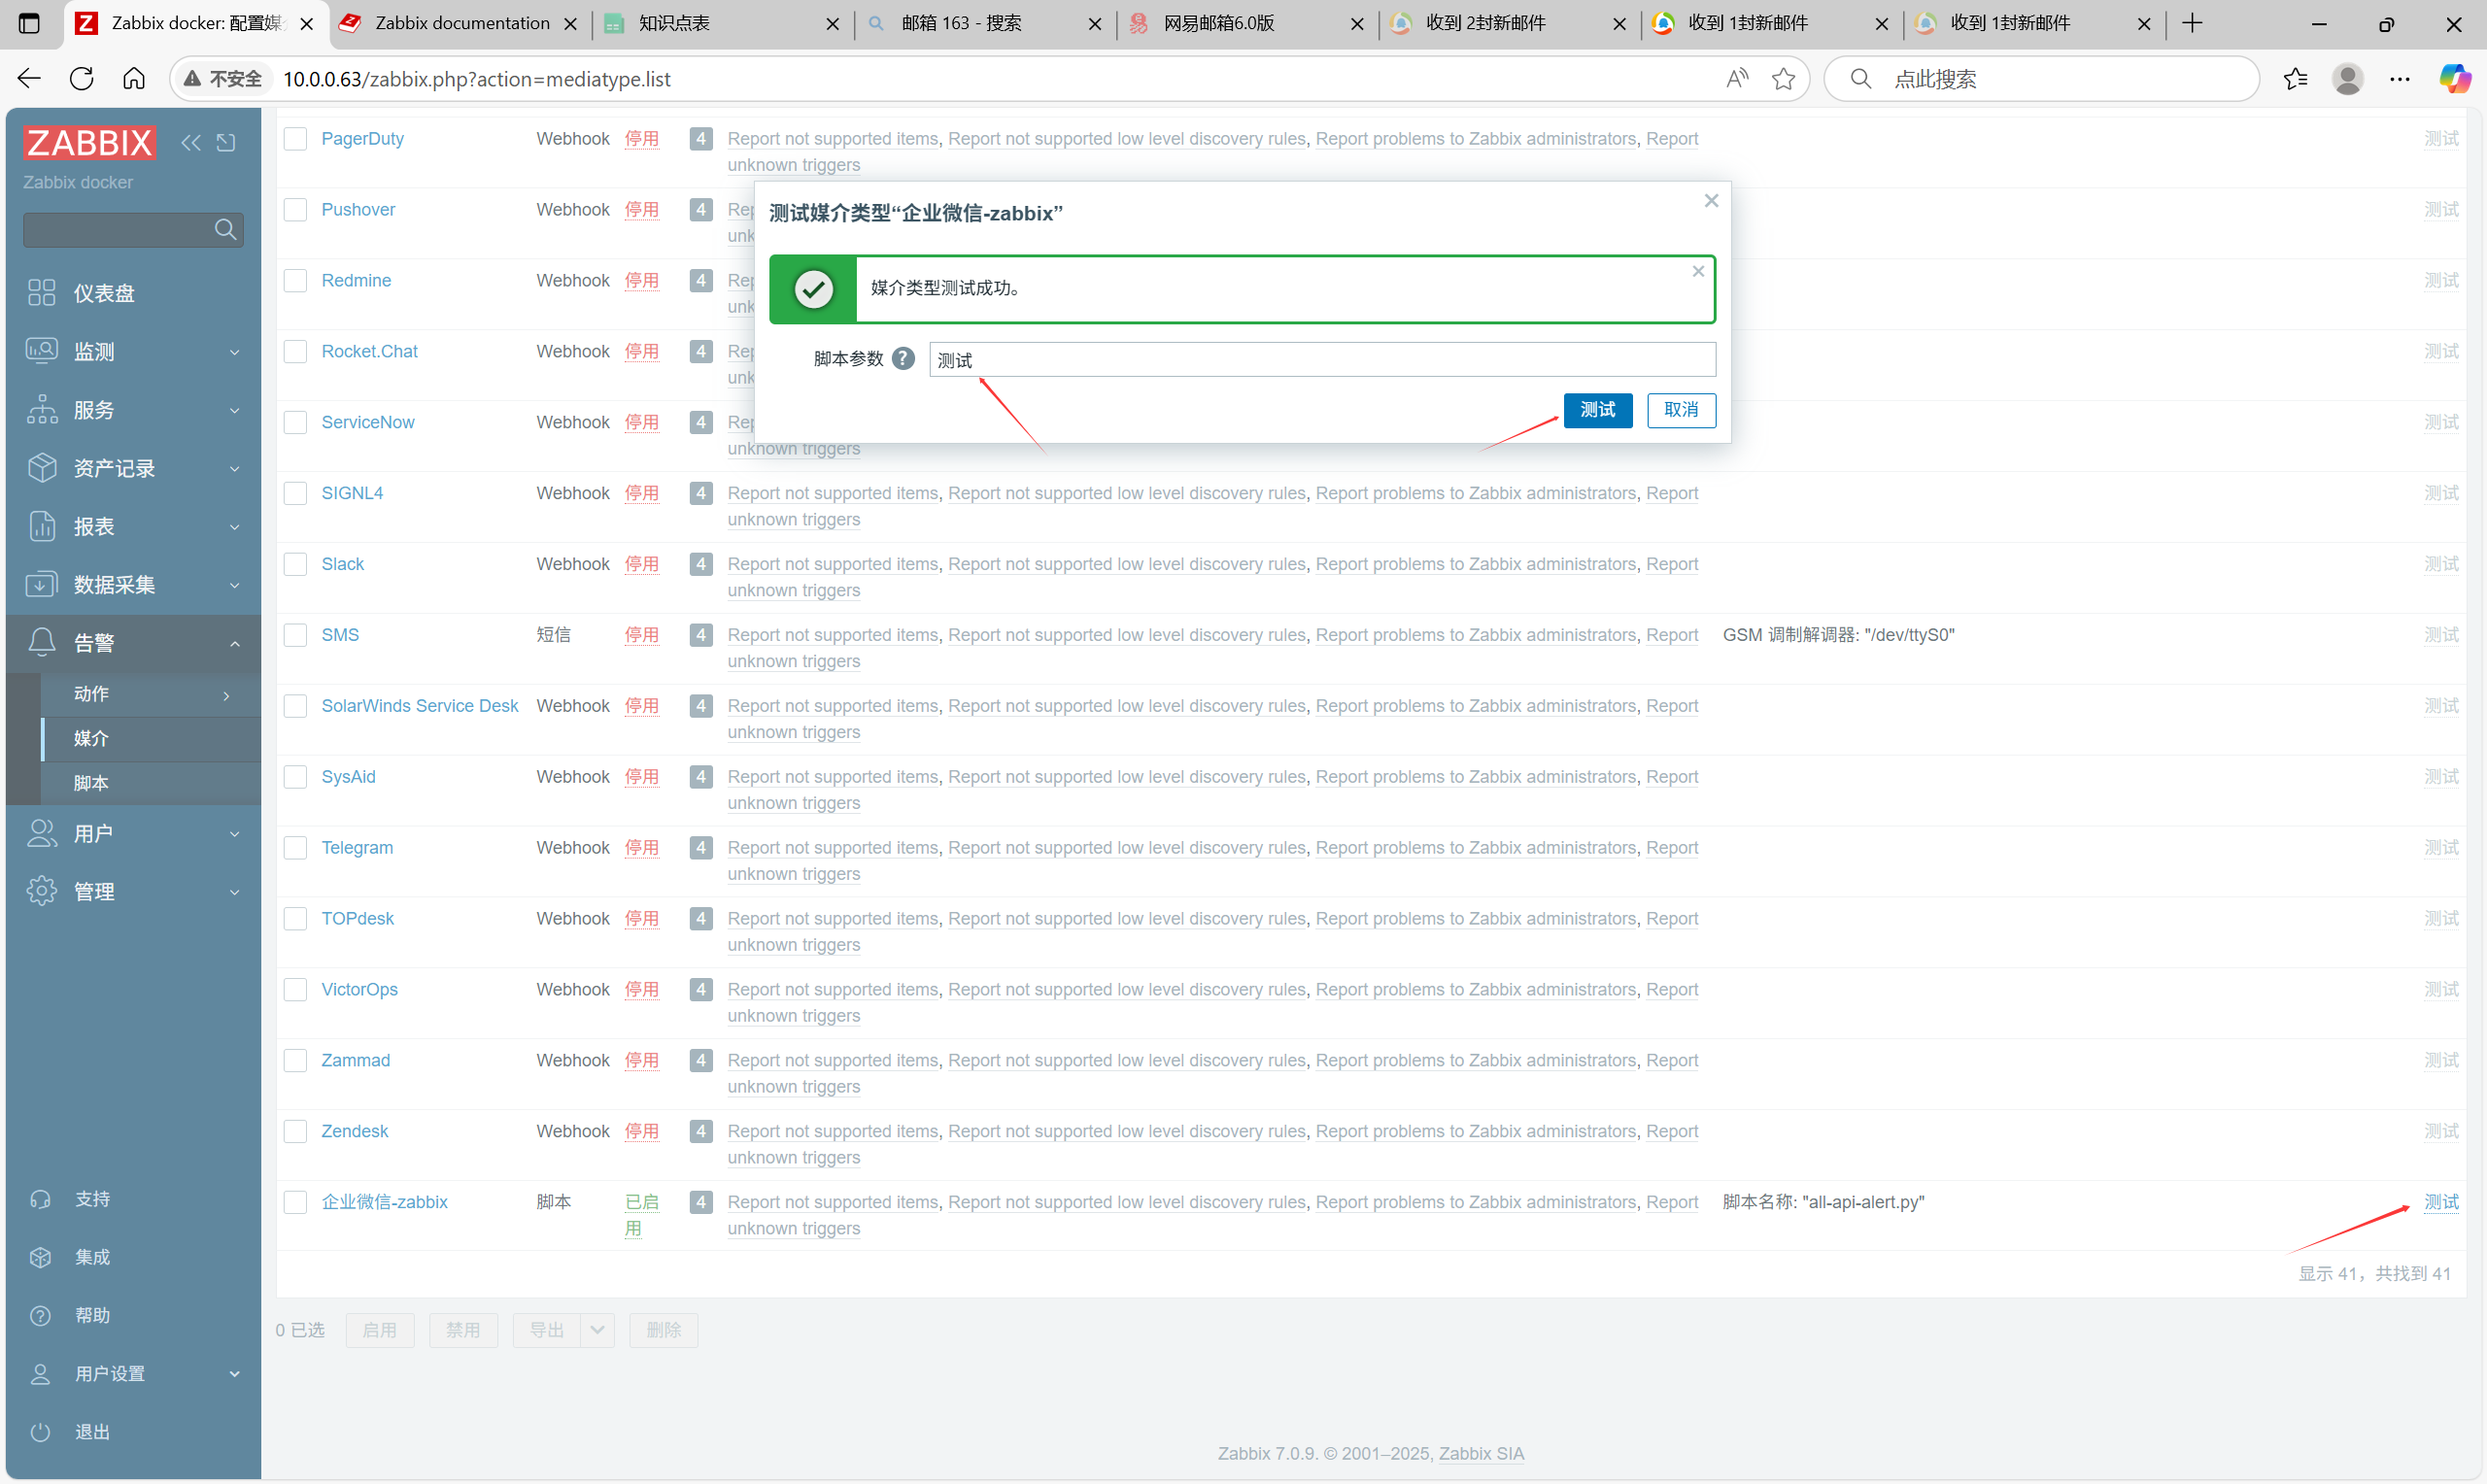
Task: Click 测试 link in 企业微信-zabbix row
Action: tap(2440, 1203)
